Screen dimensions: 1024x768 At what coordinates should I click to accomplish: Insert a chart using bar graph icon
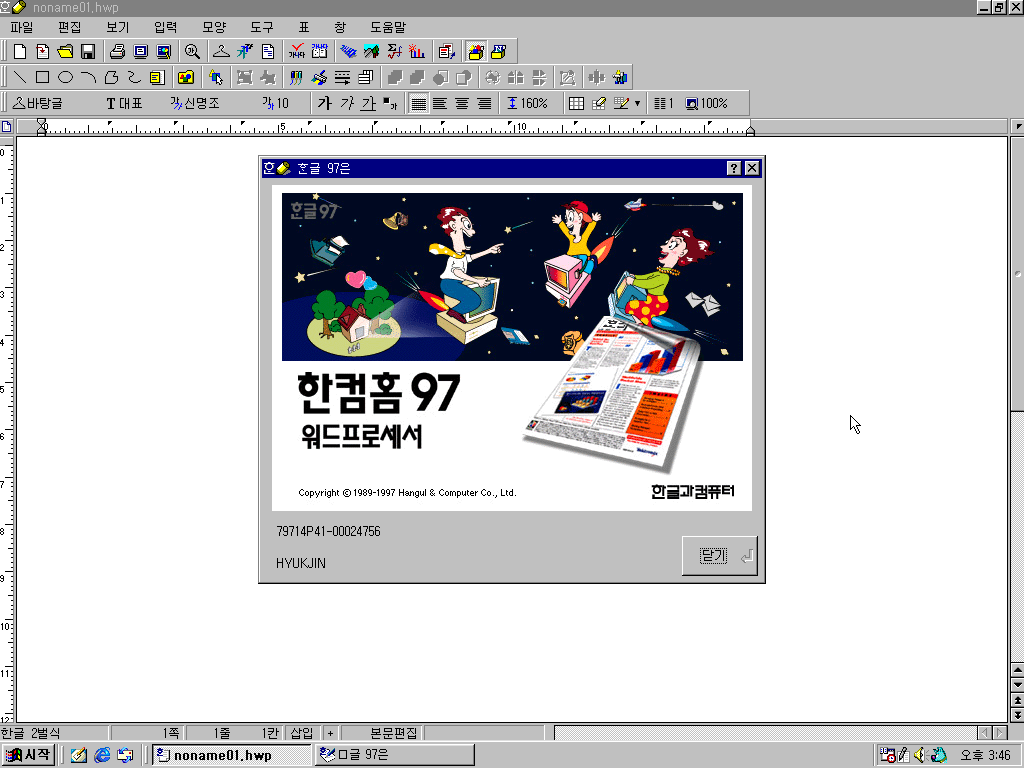416,52
